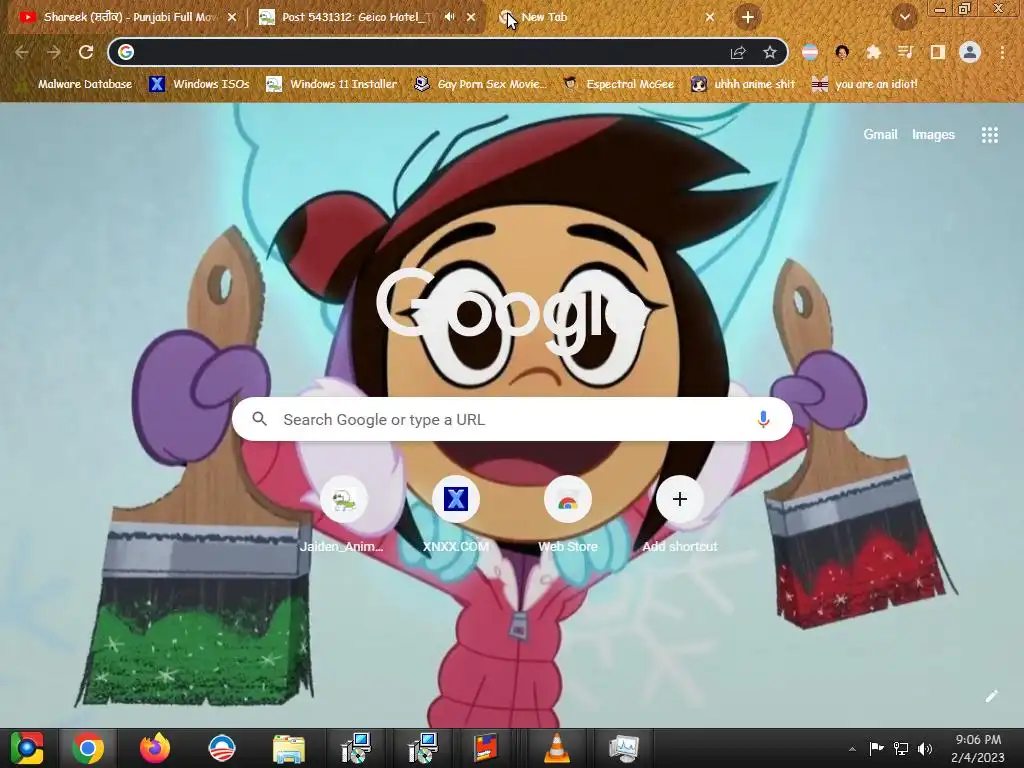The image size is (1024, 768).
Task: Open the Action Center flag icon
Action: pos(876,748)
